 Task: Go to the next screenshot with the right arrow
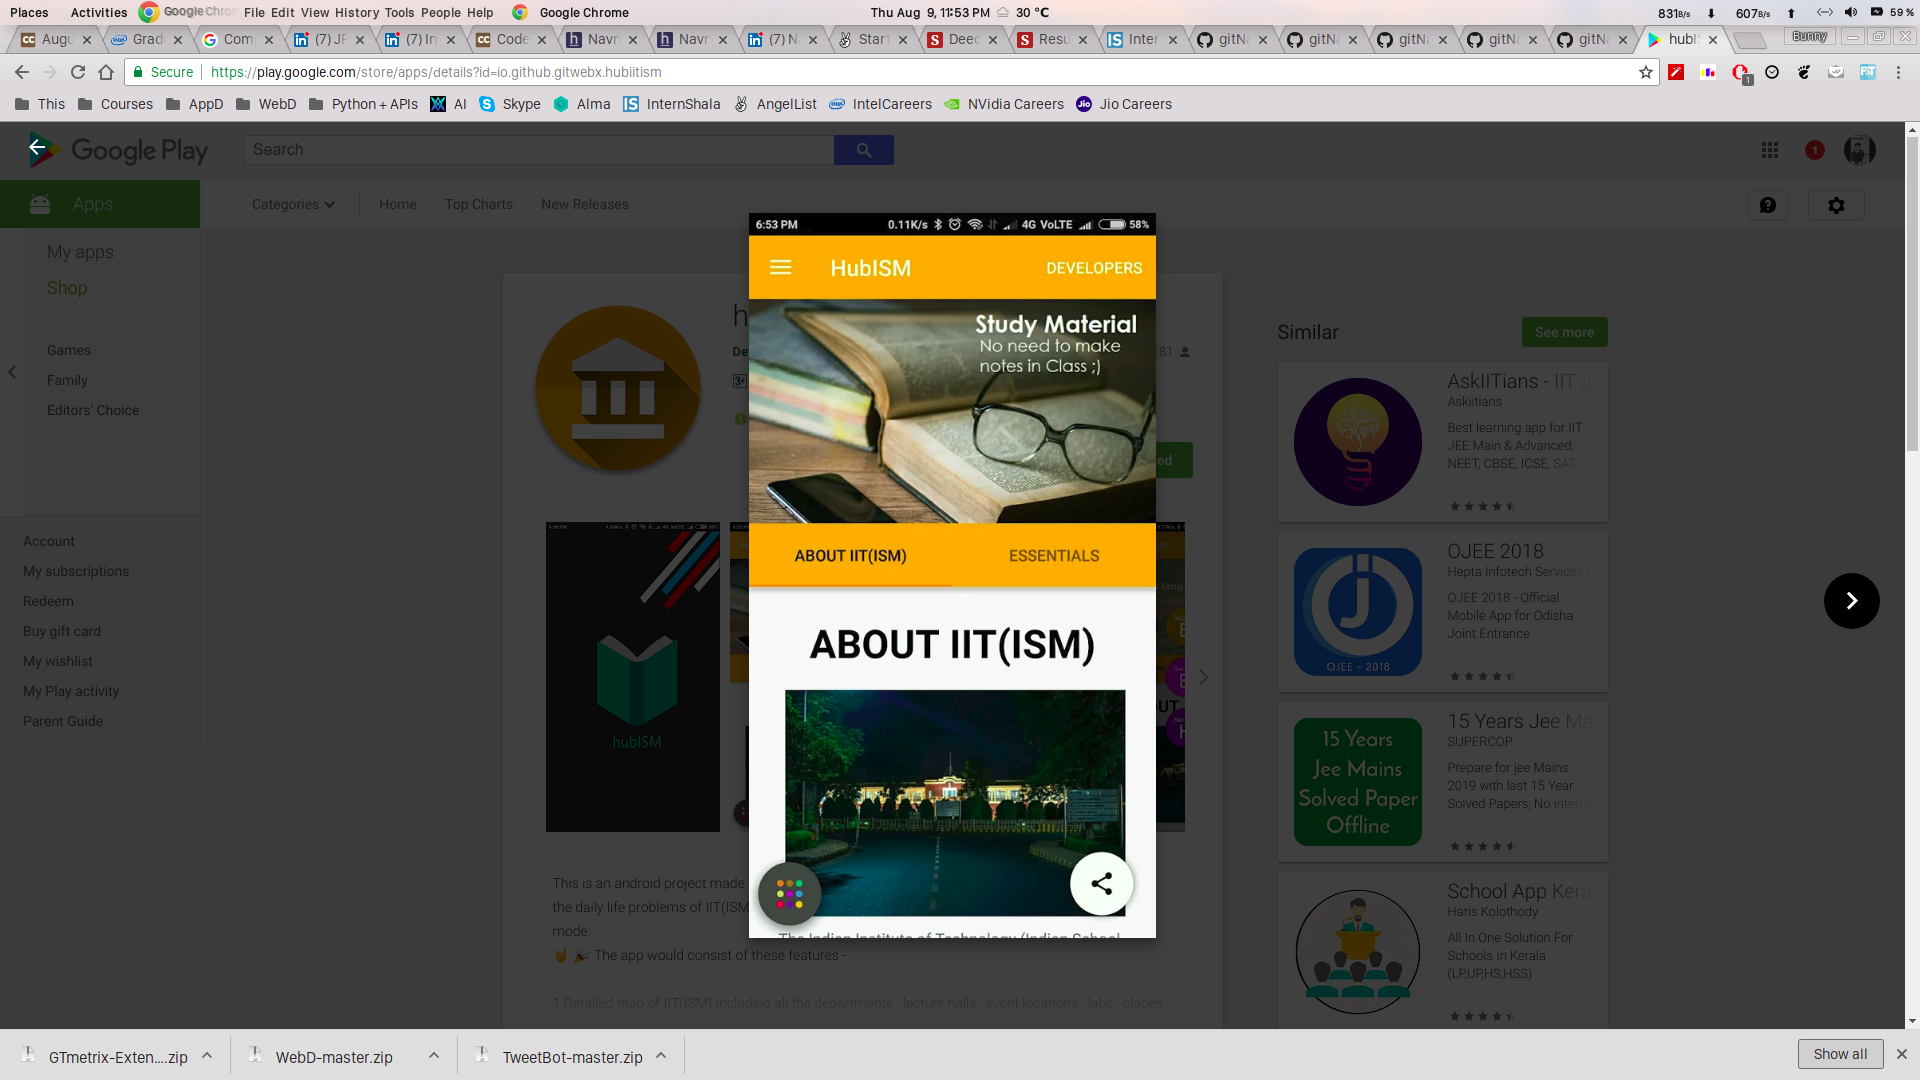click(1851, 600)
